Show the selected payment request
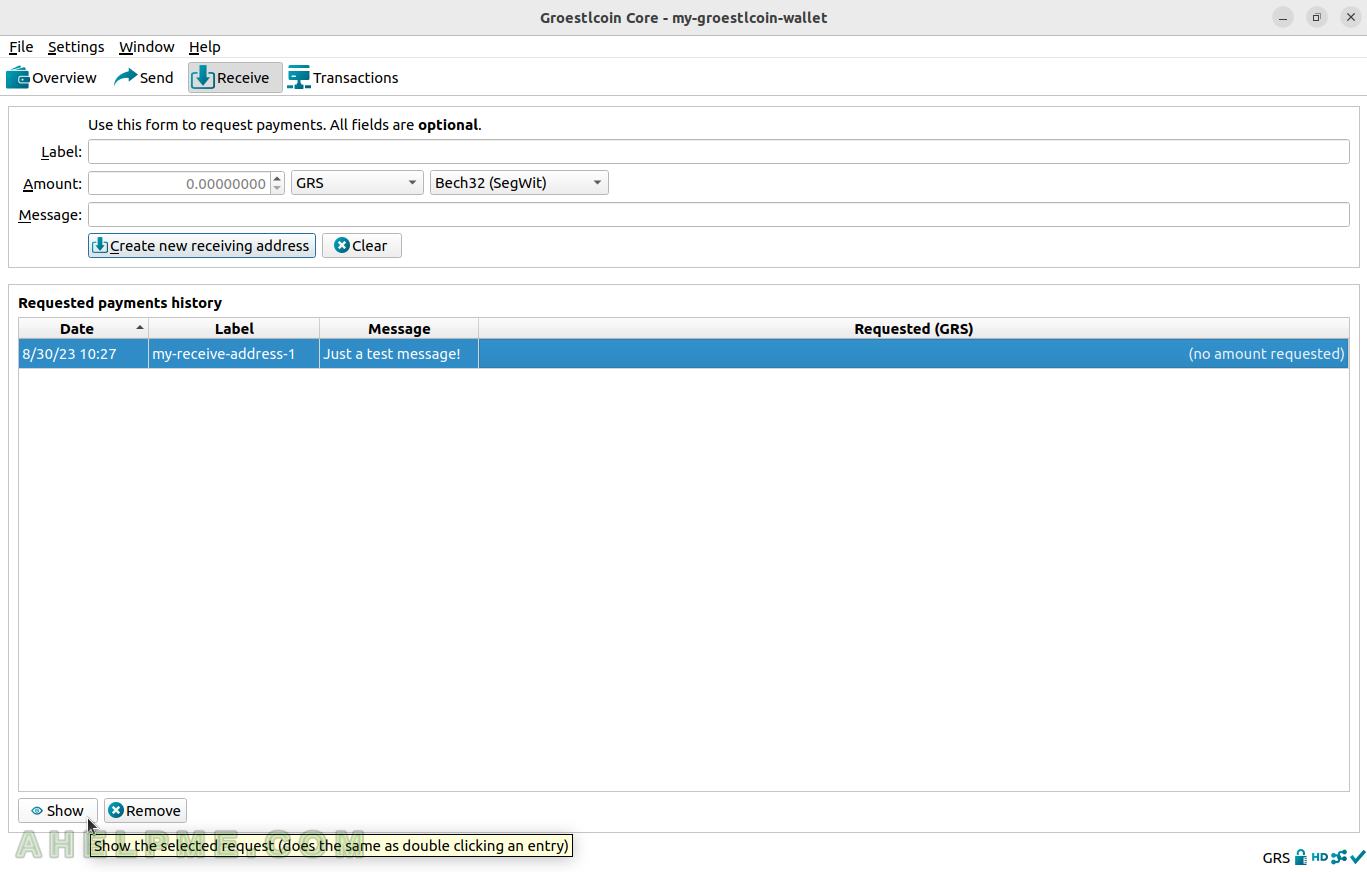1367x872 pixels. (x=58, y=811)
